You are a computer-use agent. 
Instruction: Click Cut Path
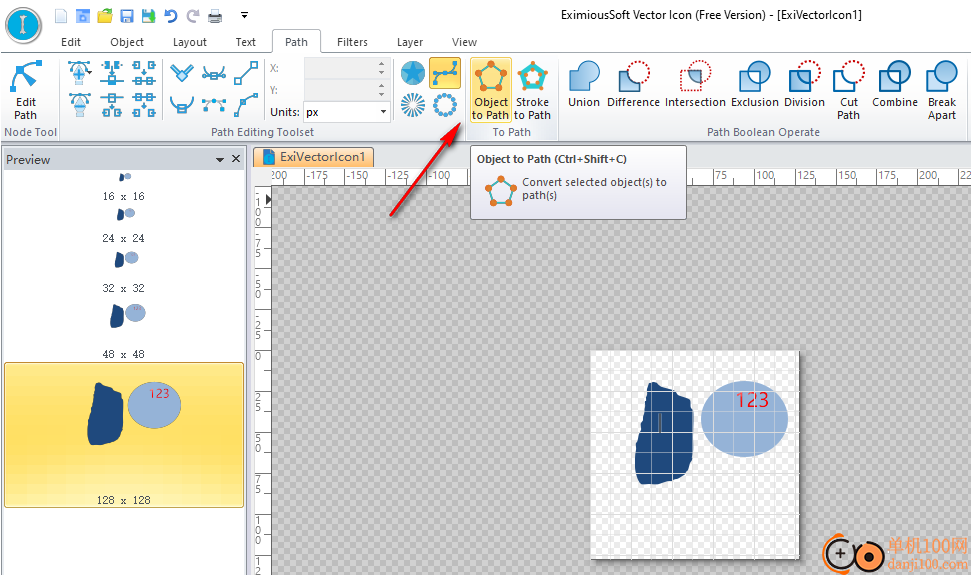pyautogui.click(x=848, y=90)
